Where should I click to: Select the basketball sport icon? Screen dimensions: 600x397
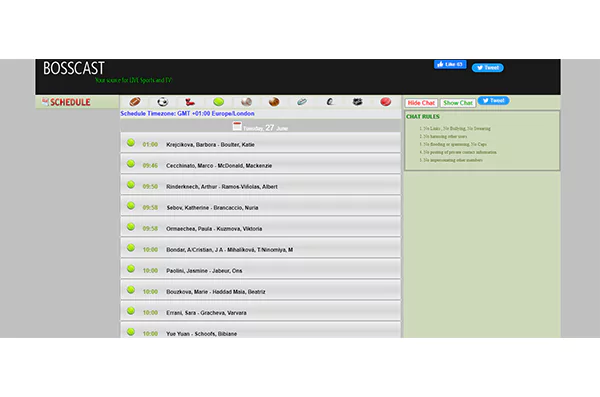click(x=274, y=102)
